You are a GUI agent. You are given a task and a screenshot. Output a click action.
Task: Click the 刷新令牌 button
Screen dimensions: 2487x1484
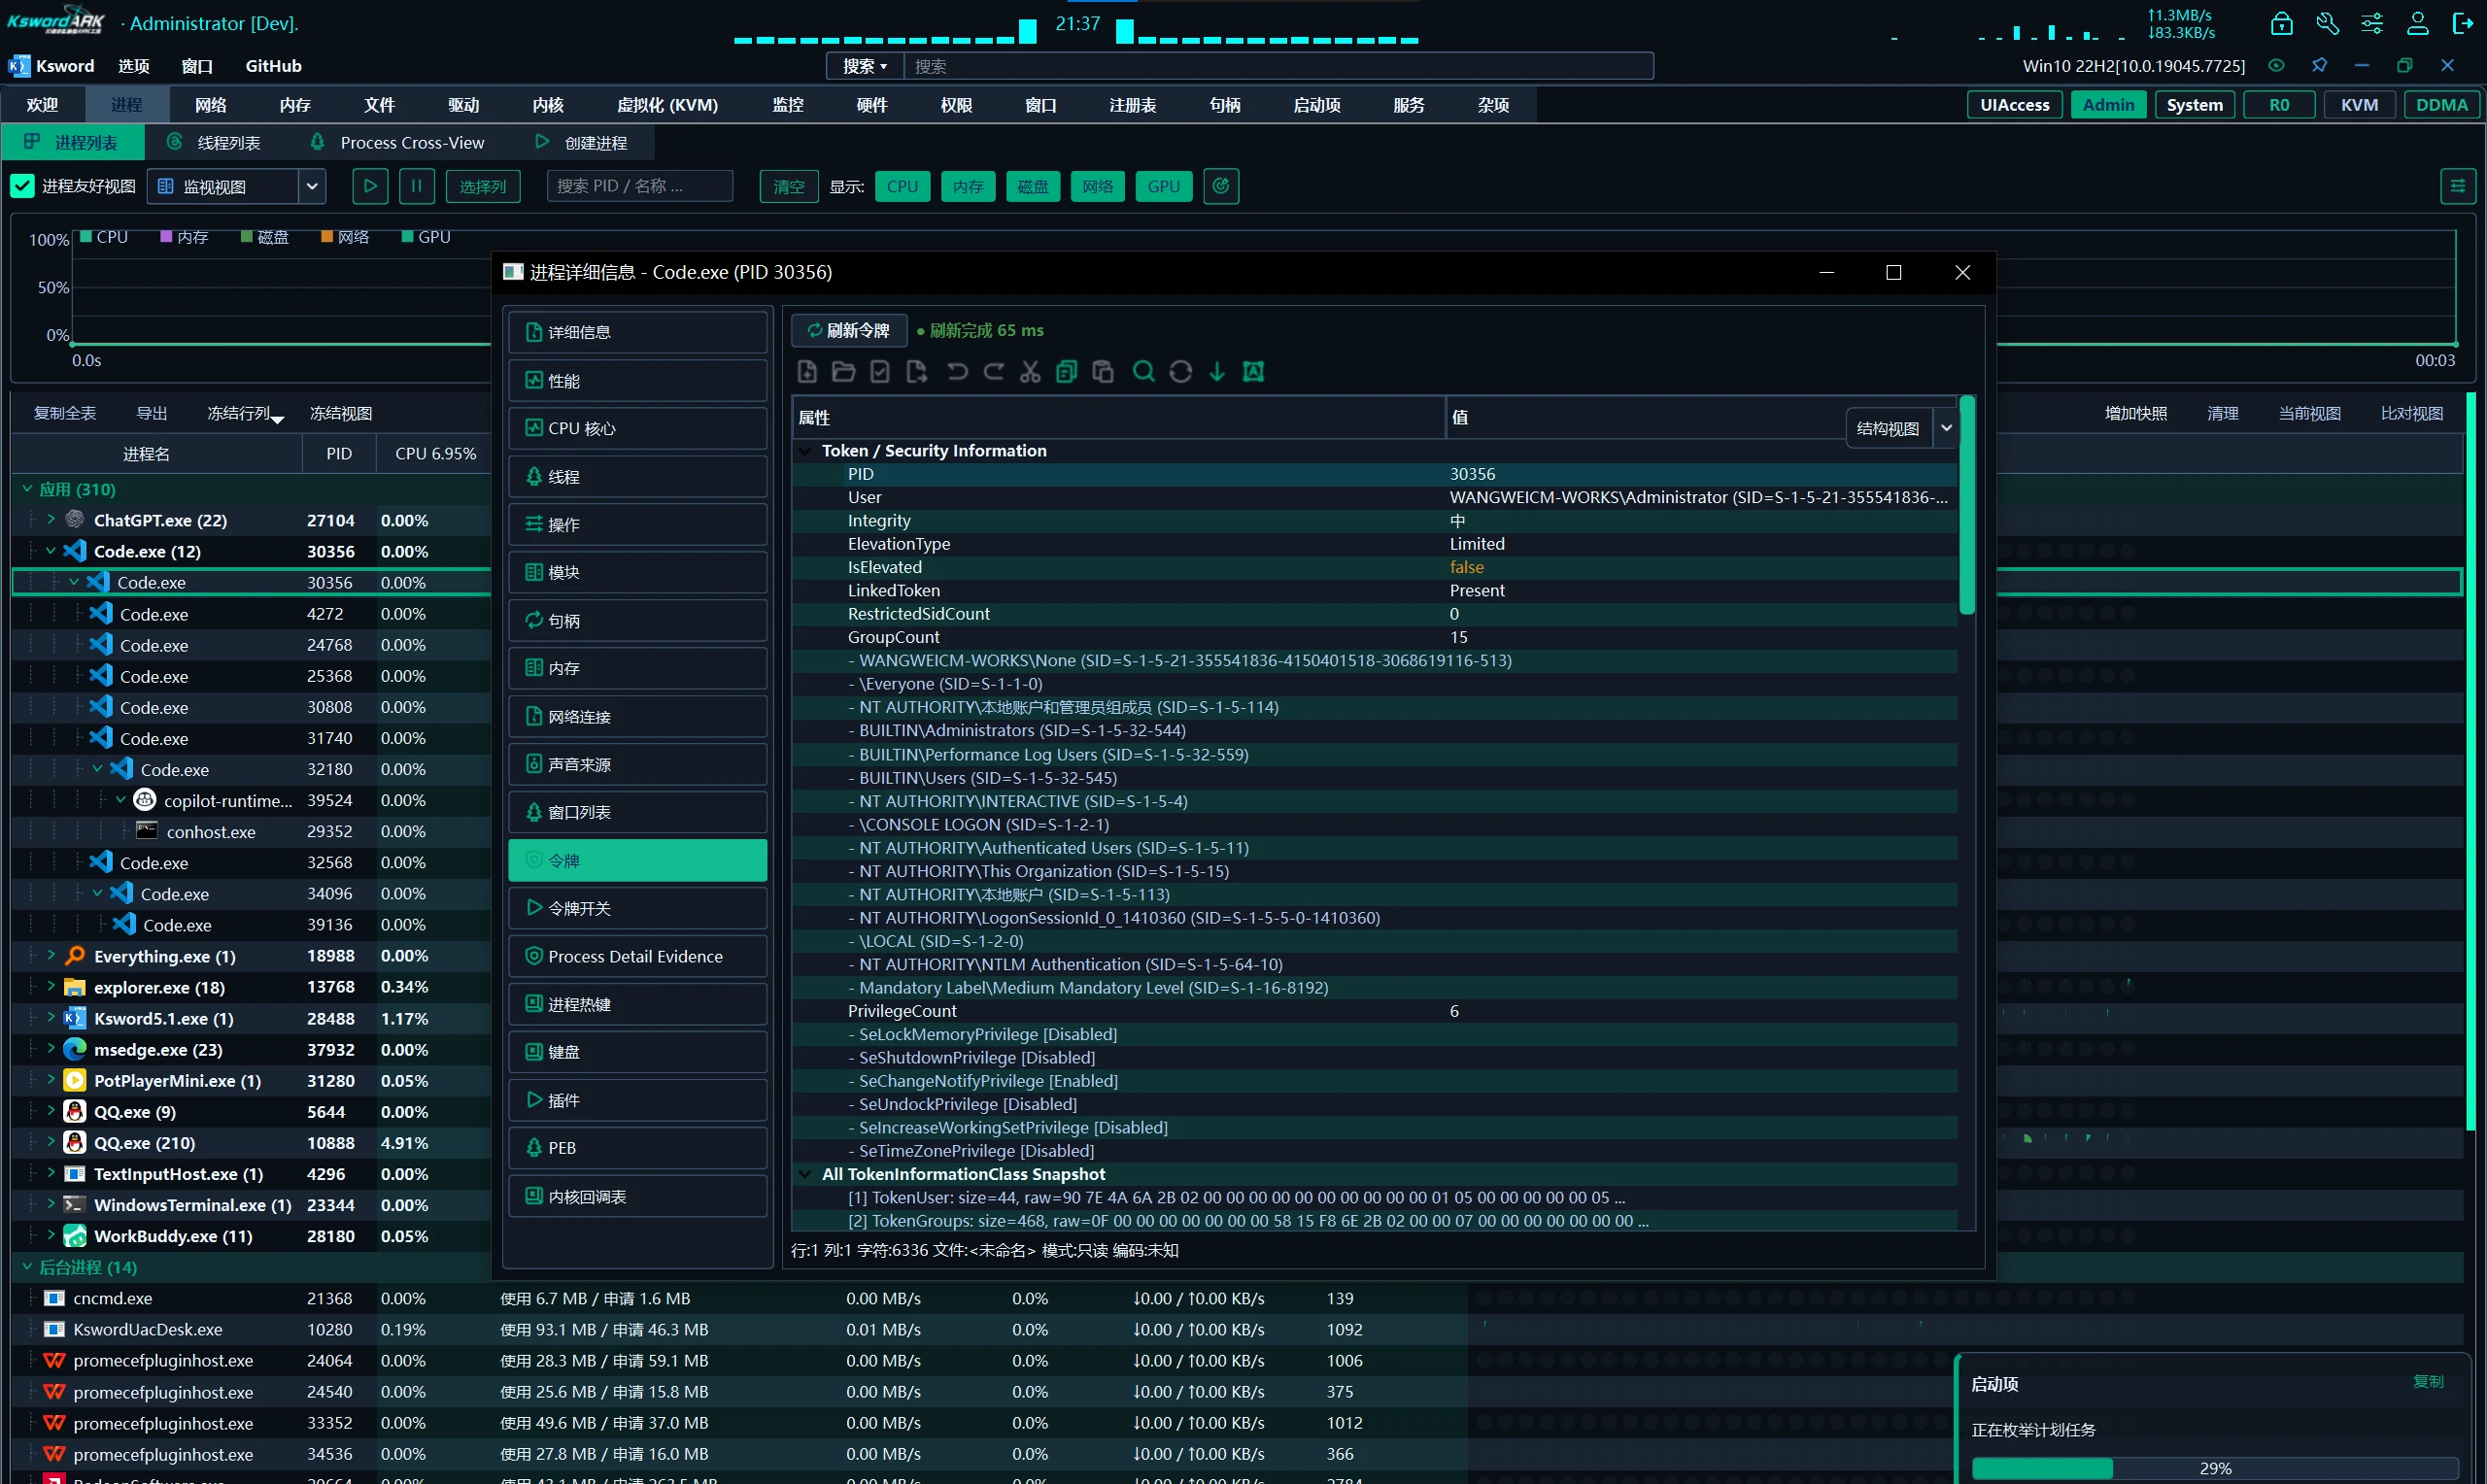849,330
